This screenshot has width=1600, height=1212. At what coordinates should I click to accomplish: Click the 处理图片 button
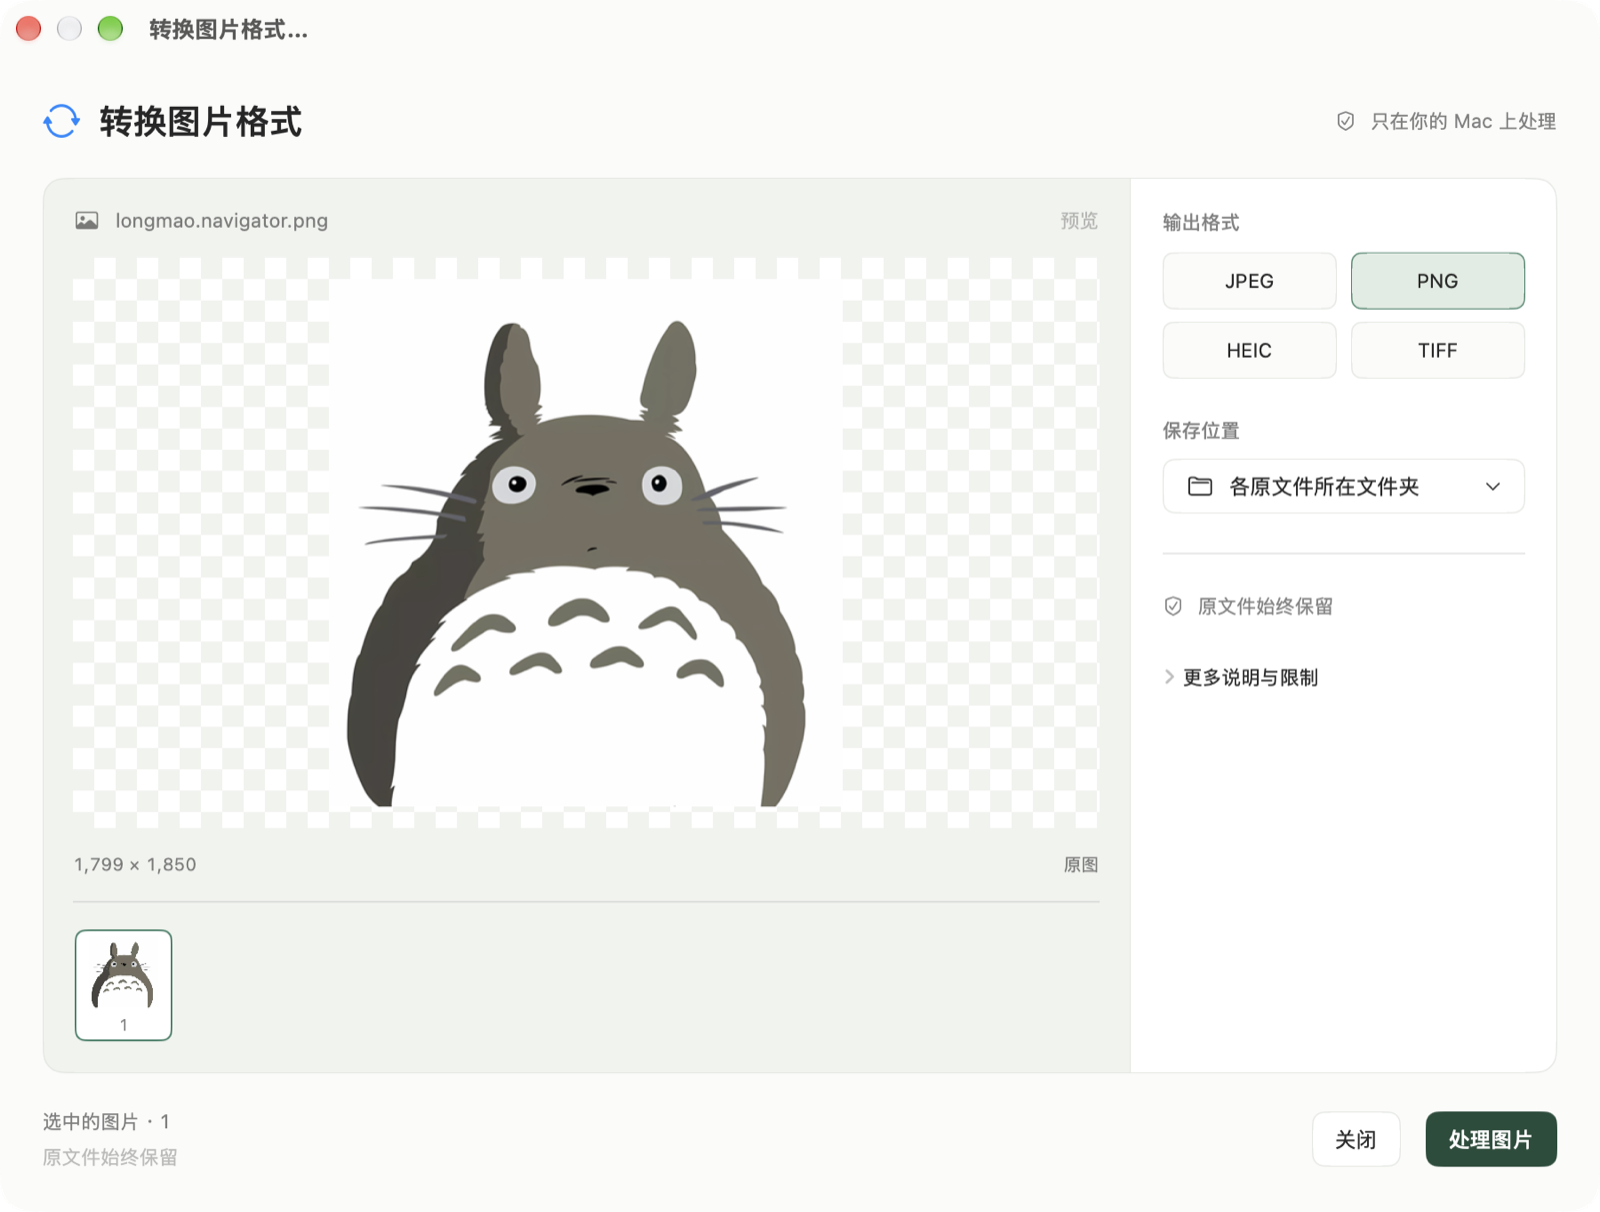pyautogui.click(x=1490, y=1139)
